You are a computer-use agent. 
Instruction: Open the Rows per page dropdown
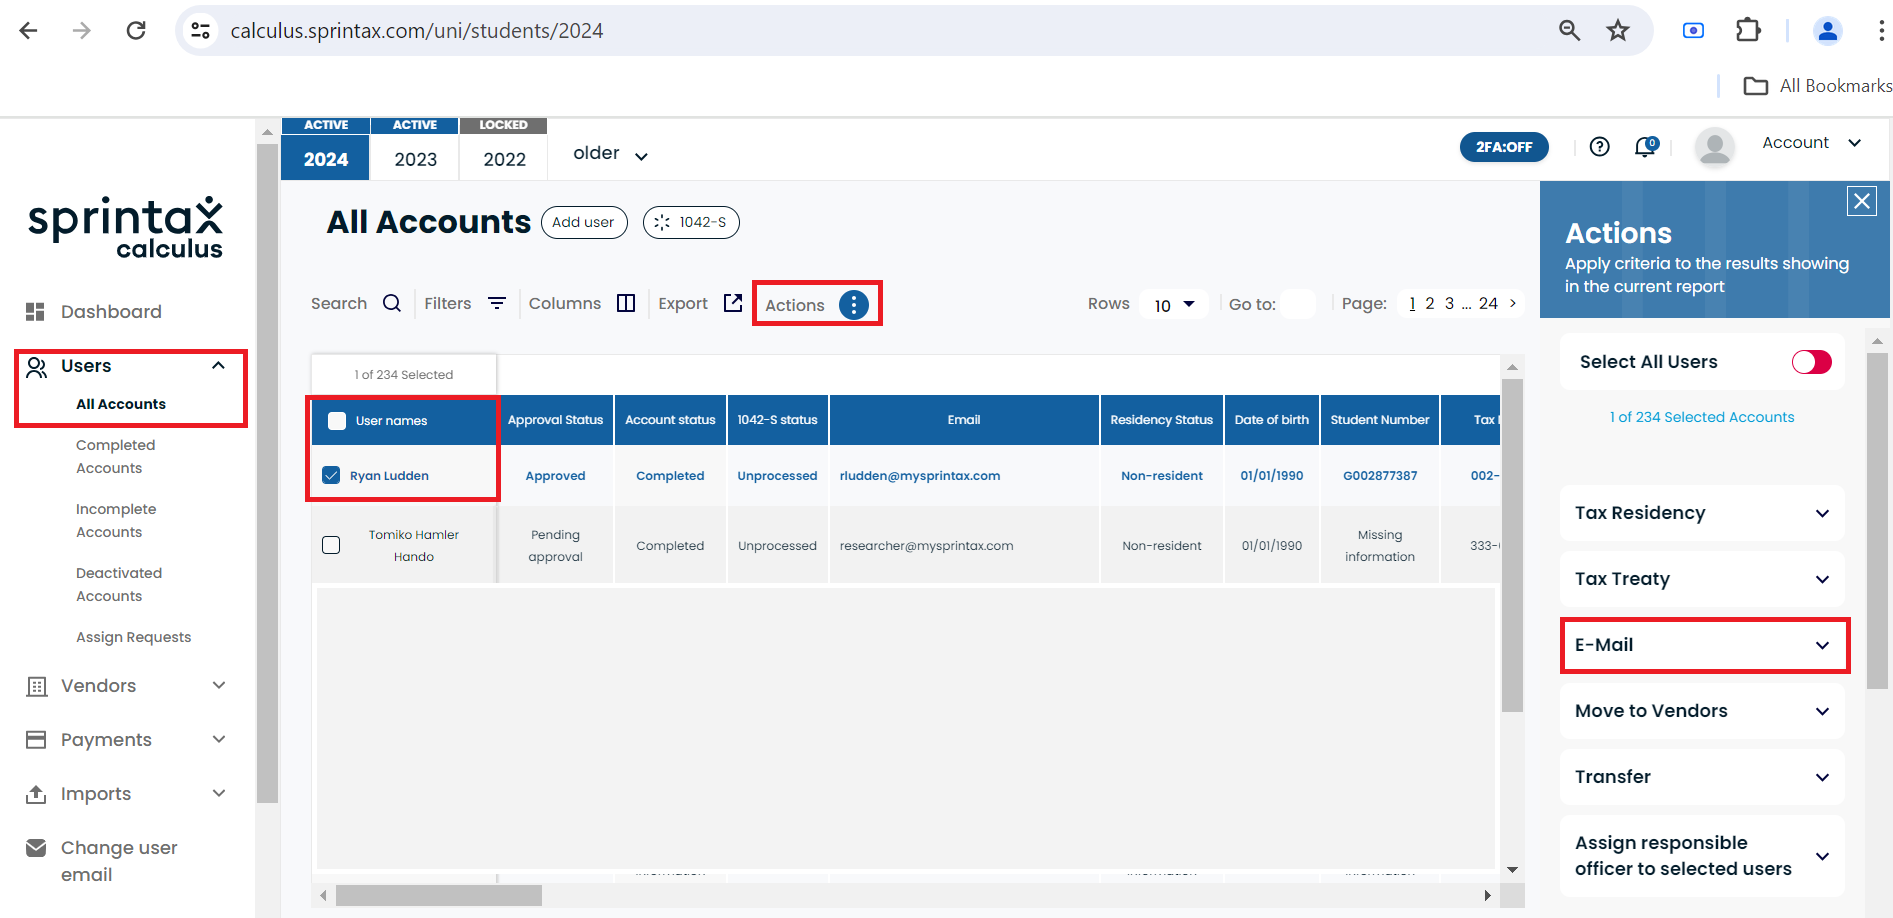[1174, 304]
